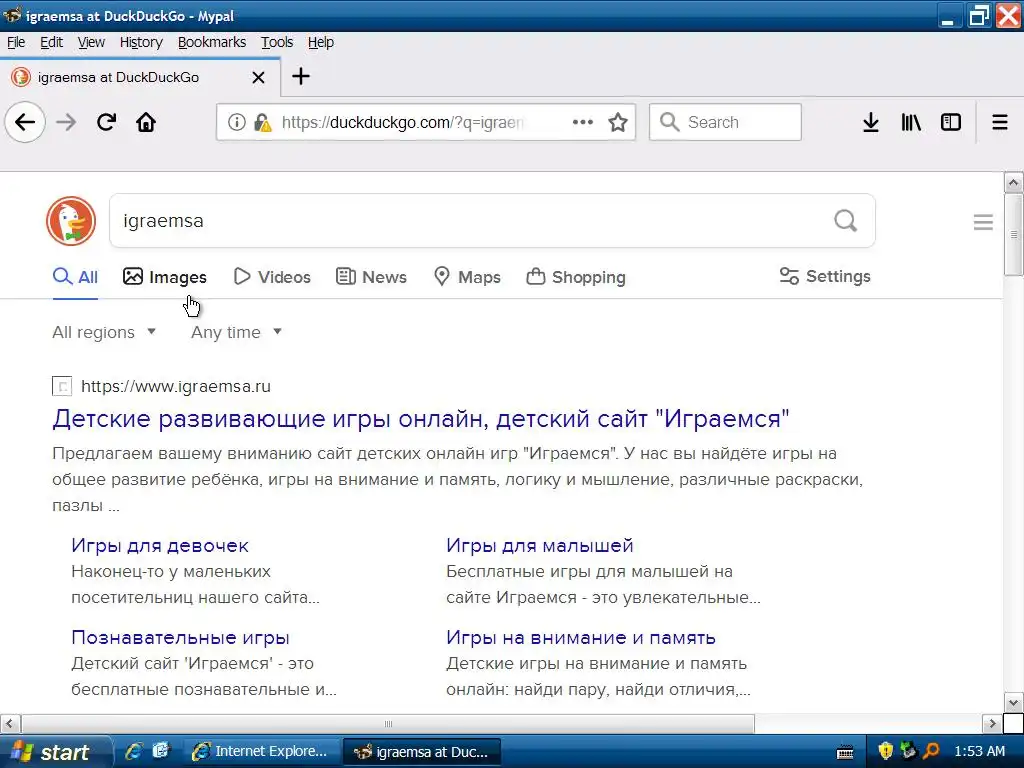Viewport: 1024px width, 768px height.
Task: Toggle the sidebar panel icon
Action: click(x=951, y=122)
